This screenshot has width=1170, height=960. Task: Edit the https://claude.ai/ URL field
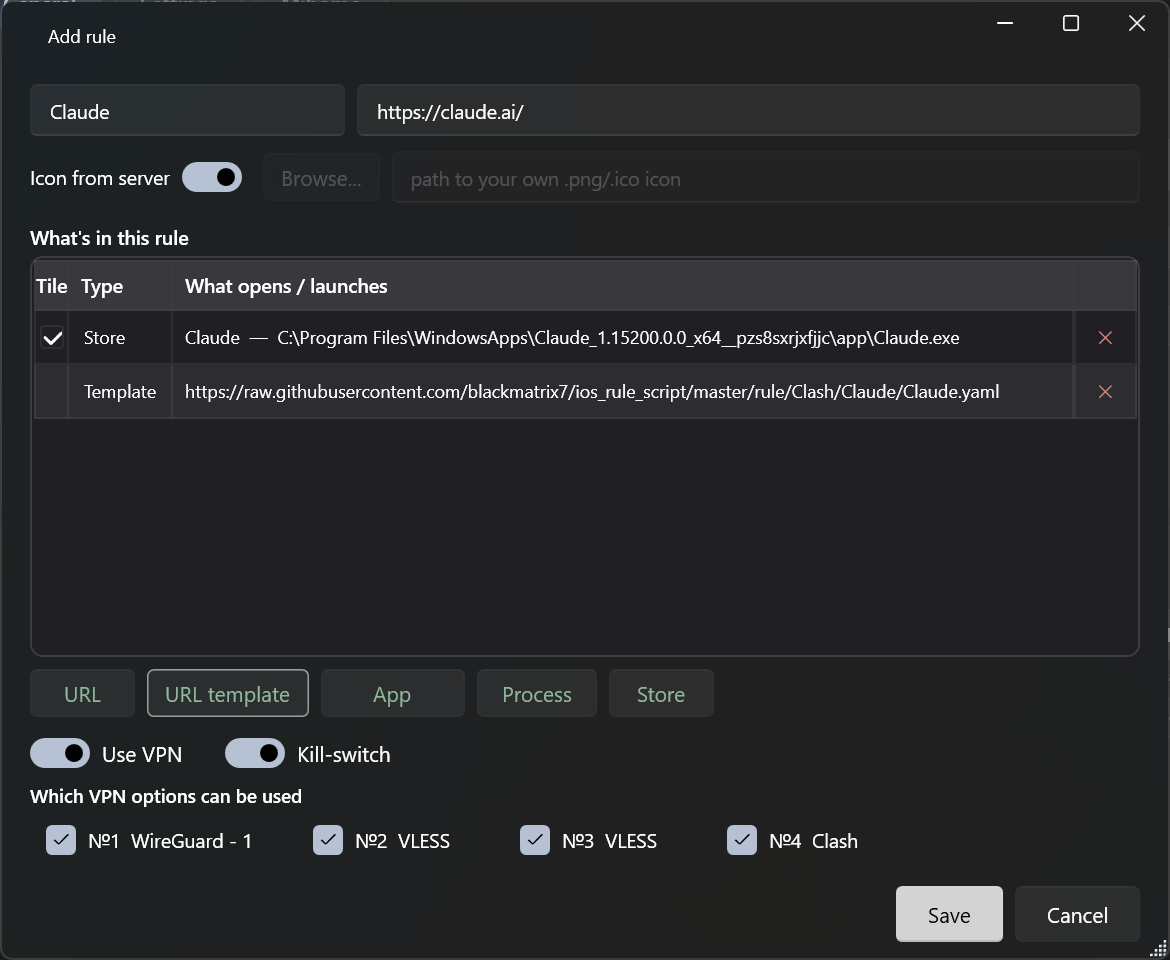point(748,110)
